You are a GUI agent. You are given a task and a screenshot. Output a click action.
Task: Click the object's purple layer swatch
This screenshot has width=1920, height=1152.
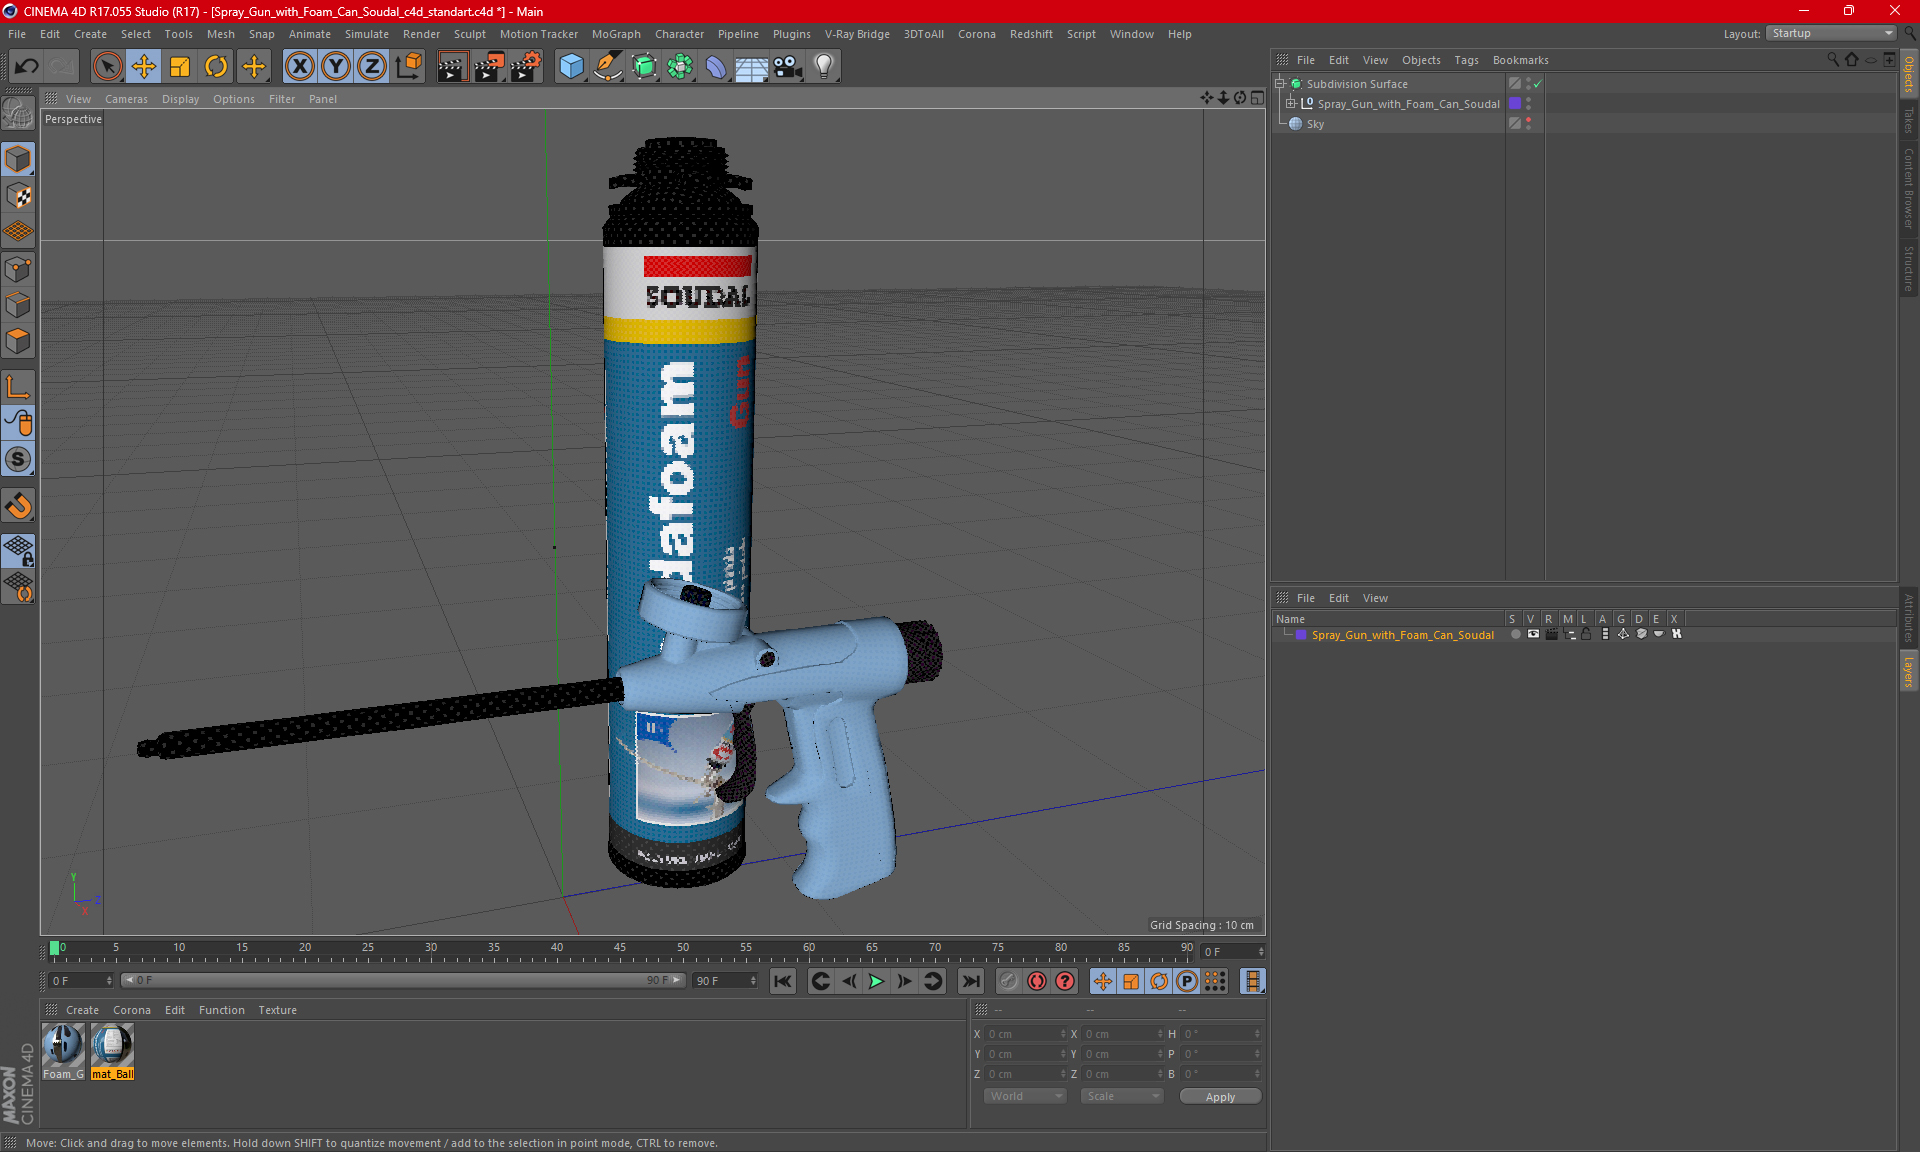(1515, 103)
